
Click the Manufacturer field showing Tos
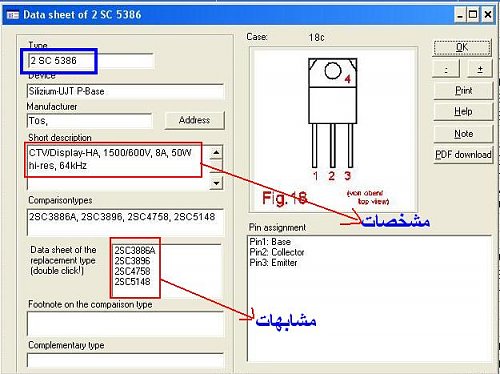click(89, 121)
